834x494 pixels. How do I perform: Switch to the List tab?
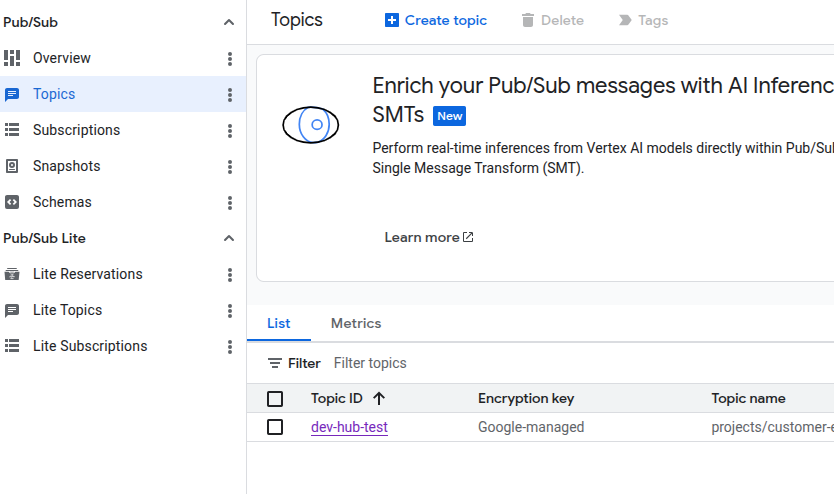[279, 323]
